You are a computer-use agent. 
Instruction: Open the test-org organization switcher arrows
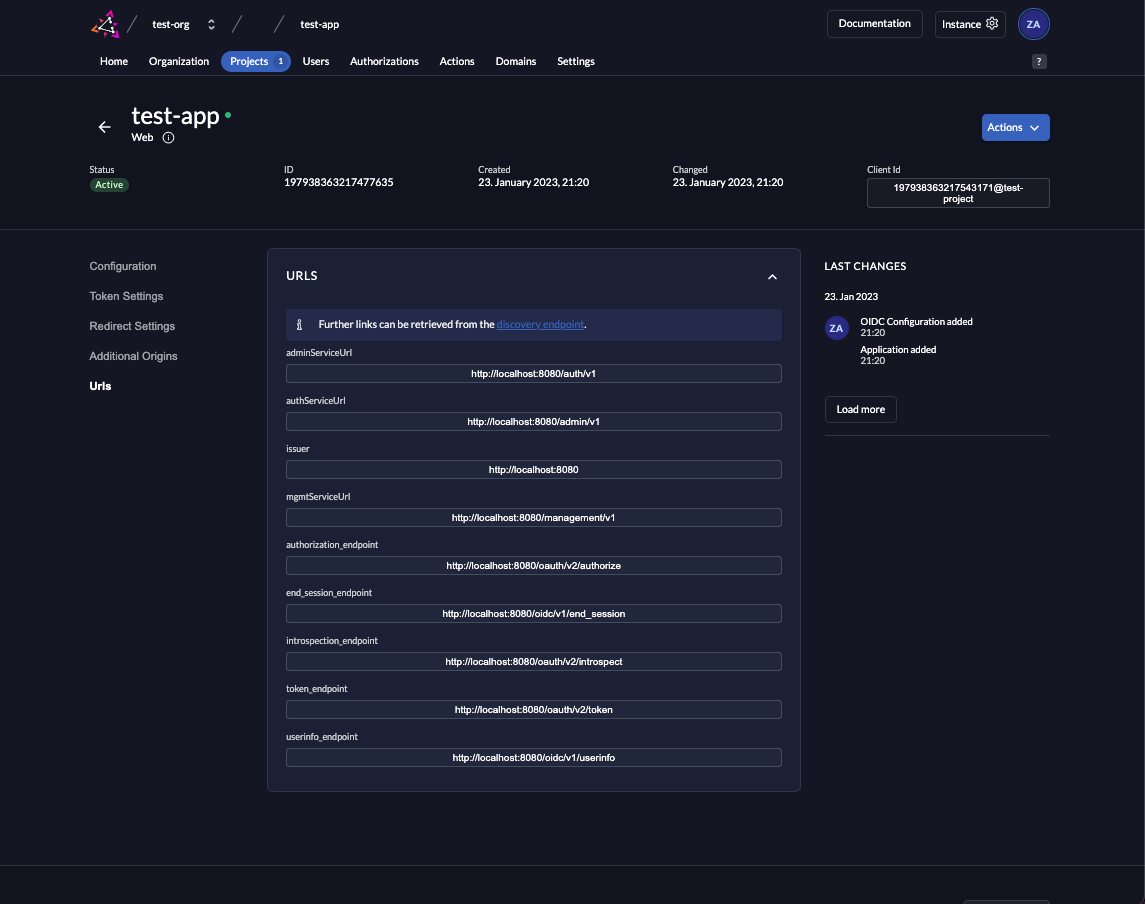(x=211, y=24)
